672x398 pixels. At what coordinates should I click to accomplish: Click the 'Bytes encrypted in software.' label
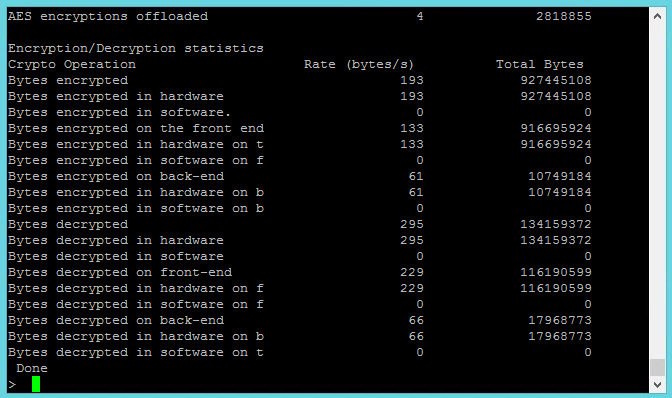(120, 112)
